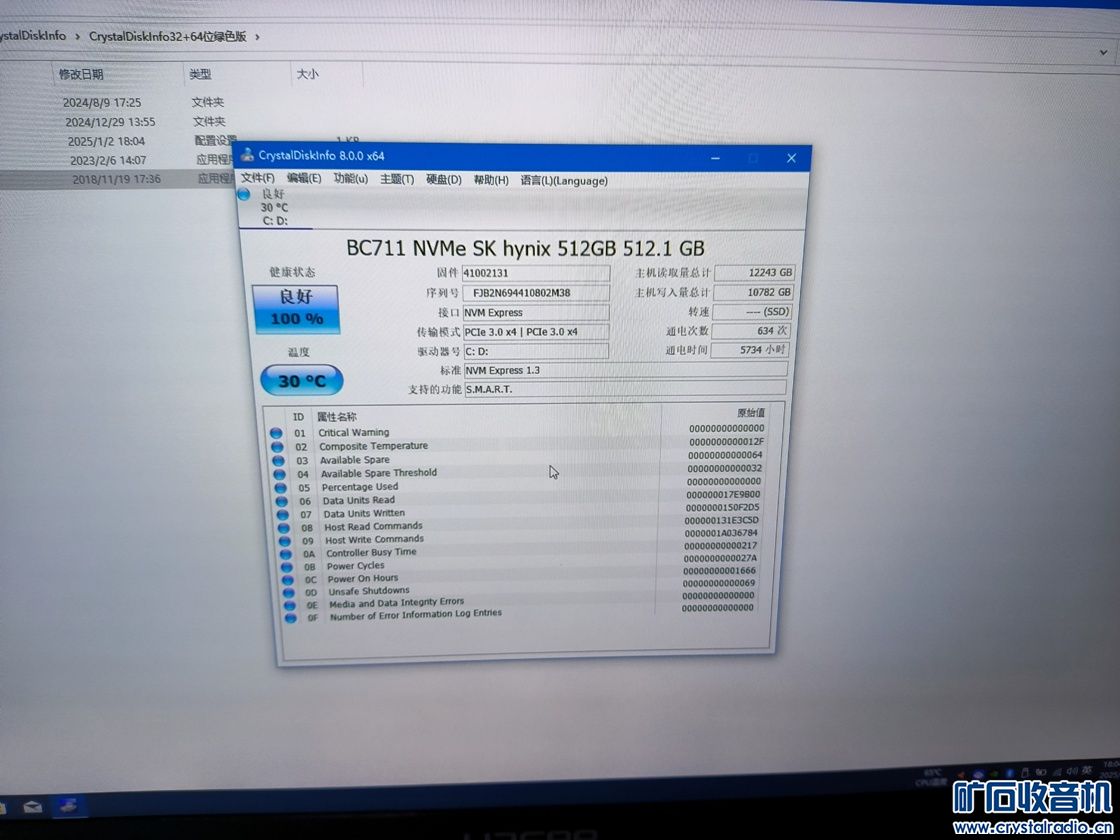1120x840 pixels.
Task: Click status orb for Number of Error Information Log Entries
Action: [291, 618]
